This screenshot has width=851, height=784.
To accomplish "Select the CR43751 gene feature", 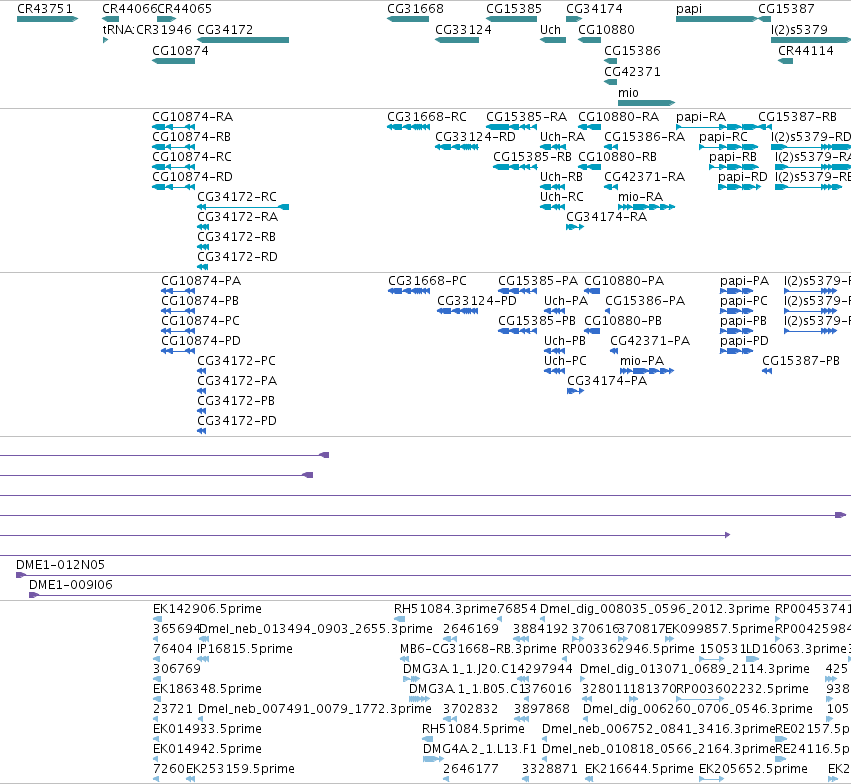I will tap(47, 19).
